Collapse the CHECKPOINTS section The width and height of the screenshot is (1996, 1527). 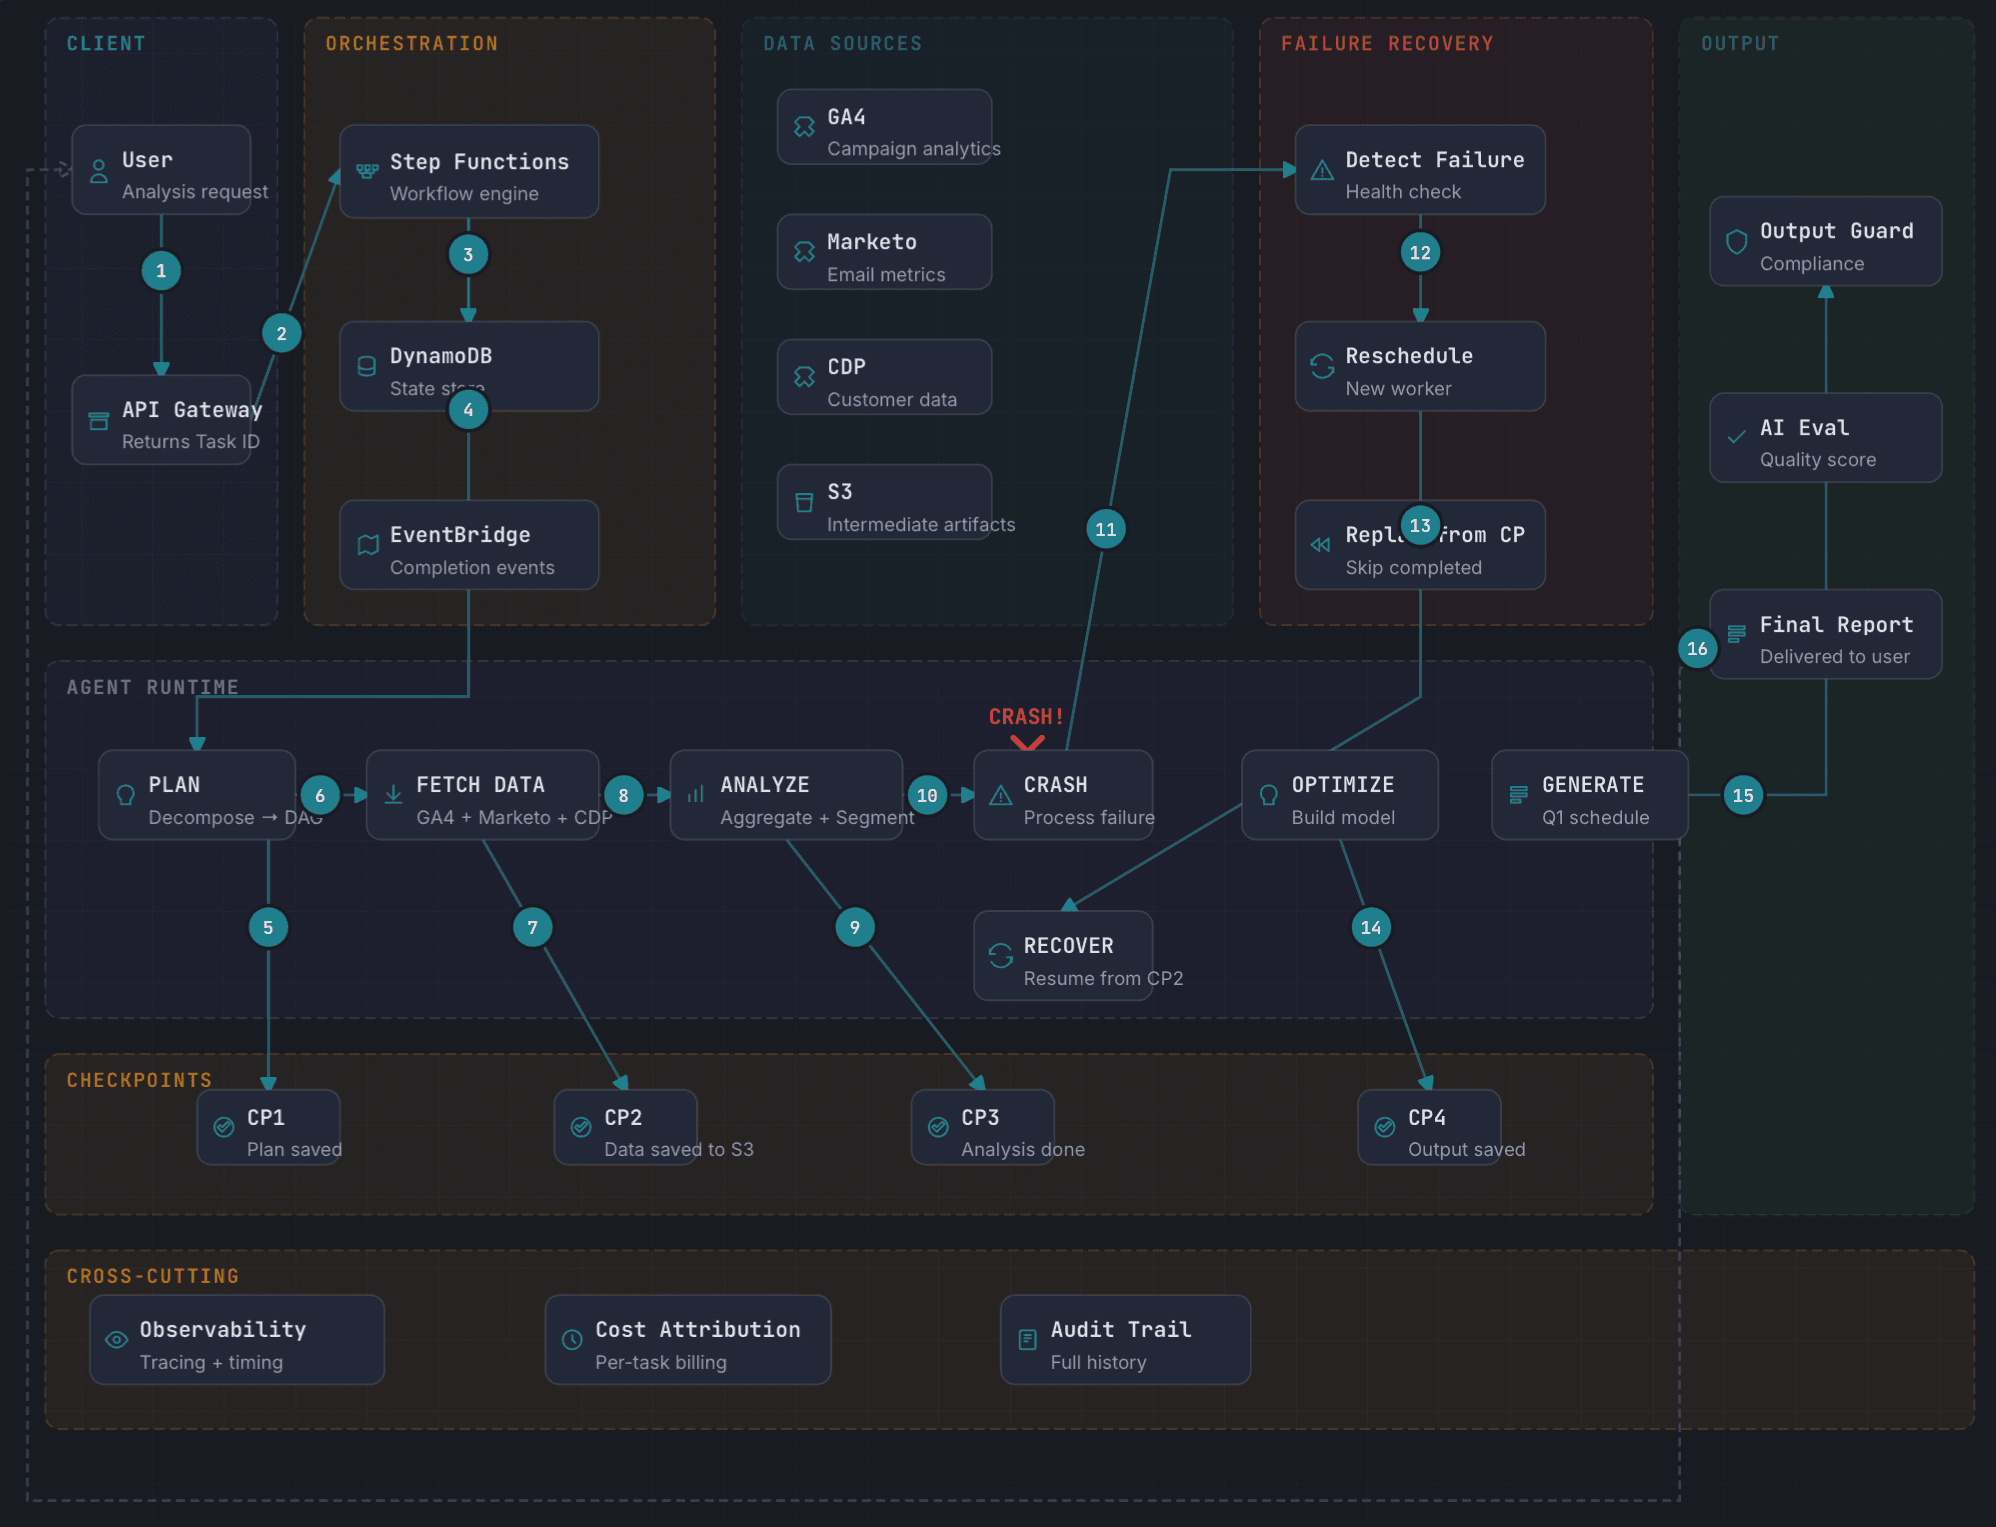pyautogui.click(x=139, y=1079)
